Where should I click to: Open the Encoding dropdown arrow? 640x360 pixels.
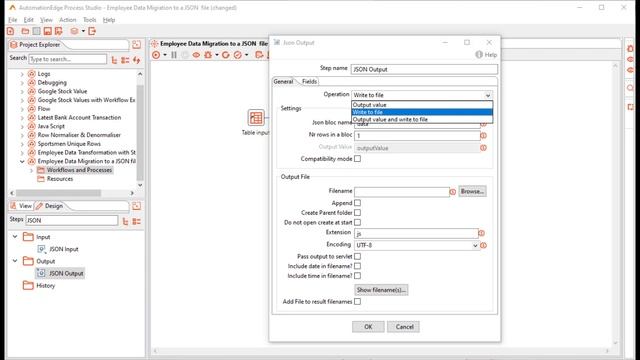(x=475, y=245)
